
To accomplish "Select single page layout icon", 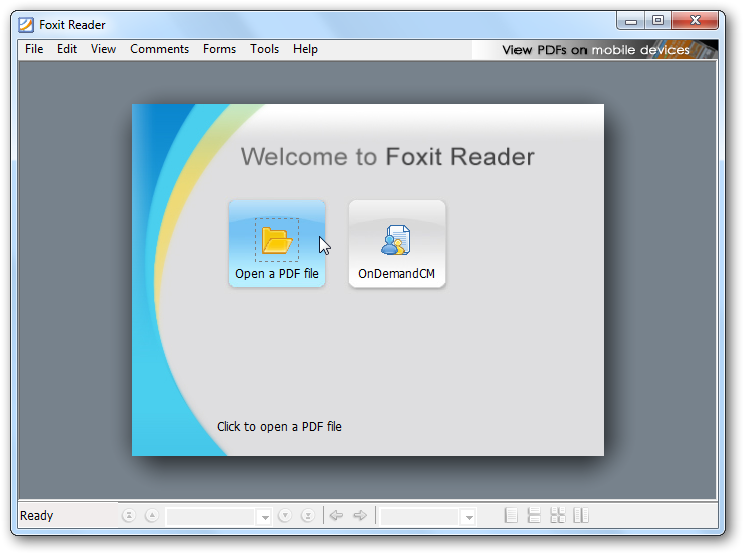I will pos(511,515).
